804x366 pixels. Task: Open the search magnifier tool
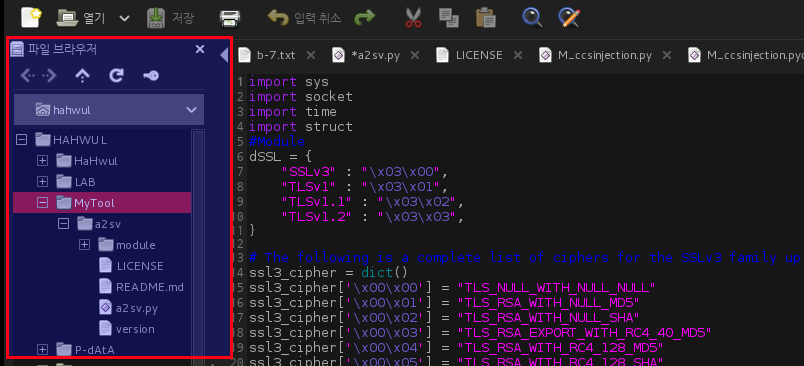pyautogui.click(x=532, y=18)
